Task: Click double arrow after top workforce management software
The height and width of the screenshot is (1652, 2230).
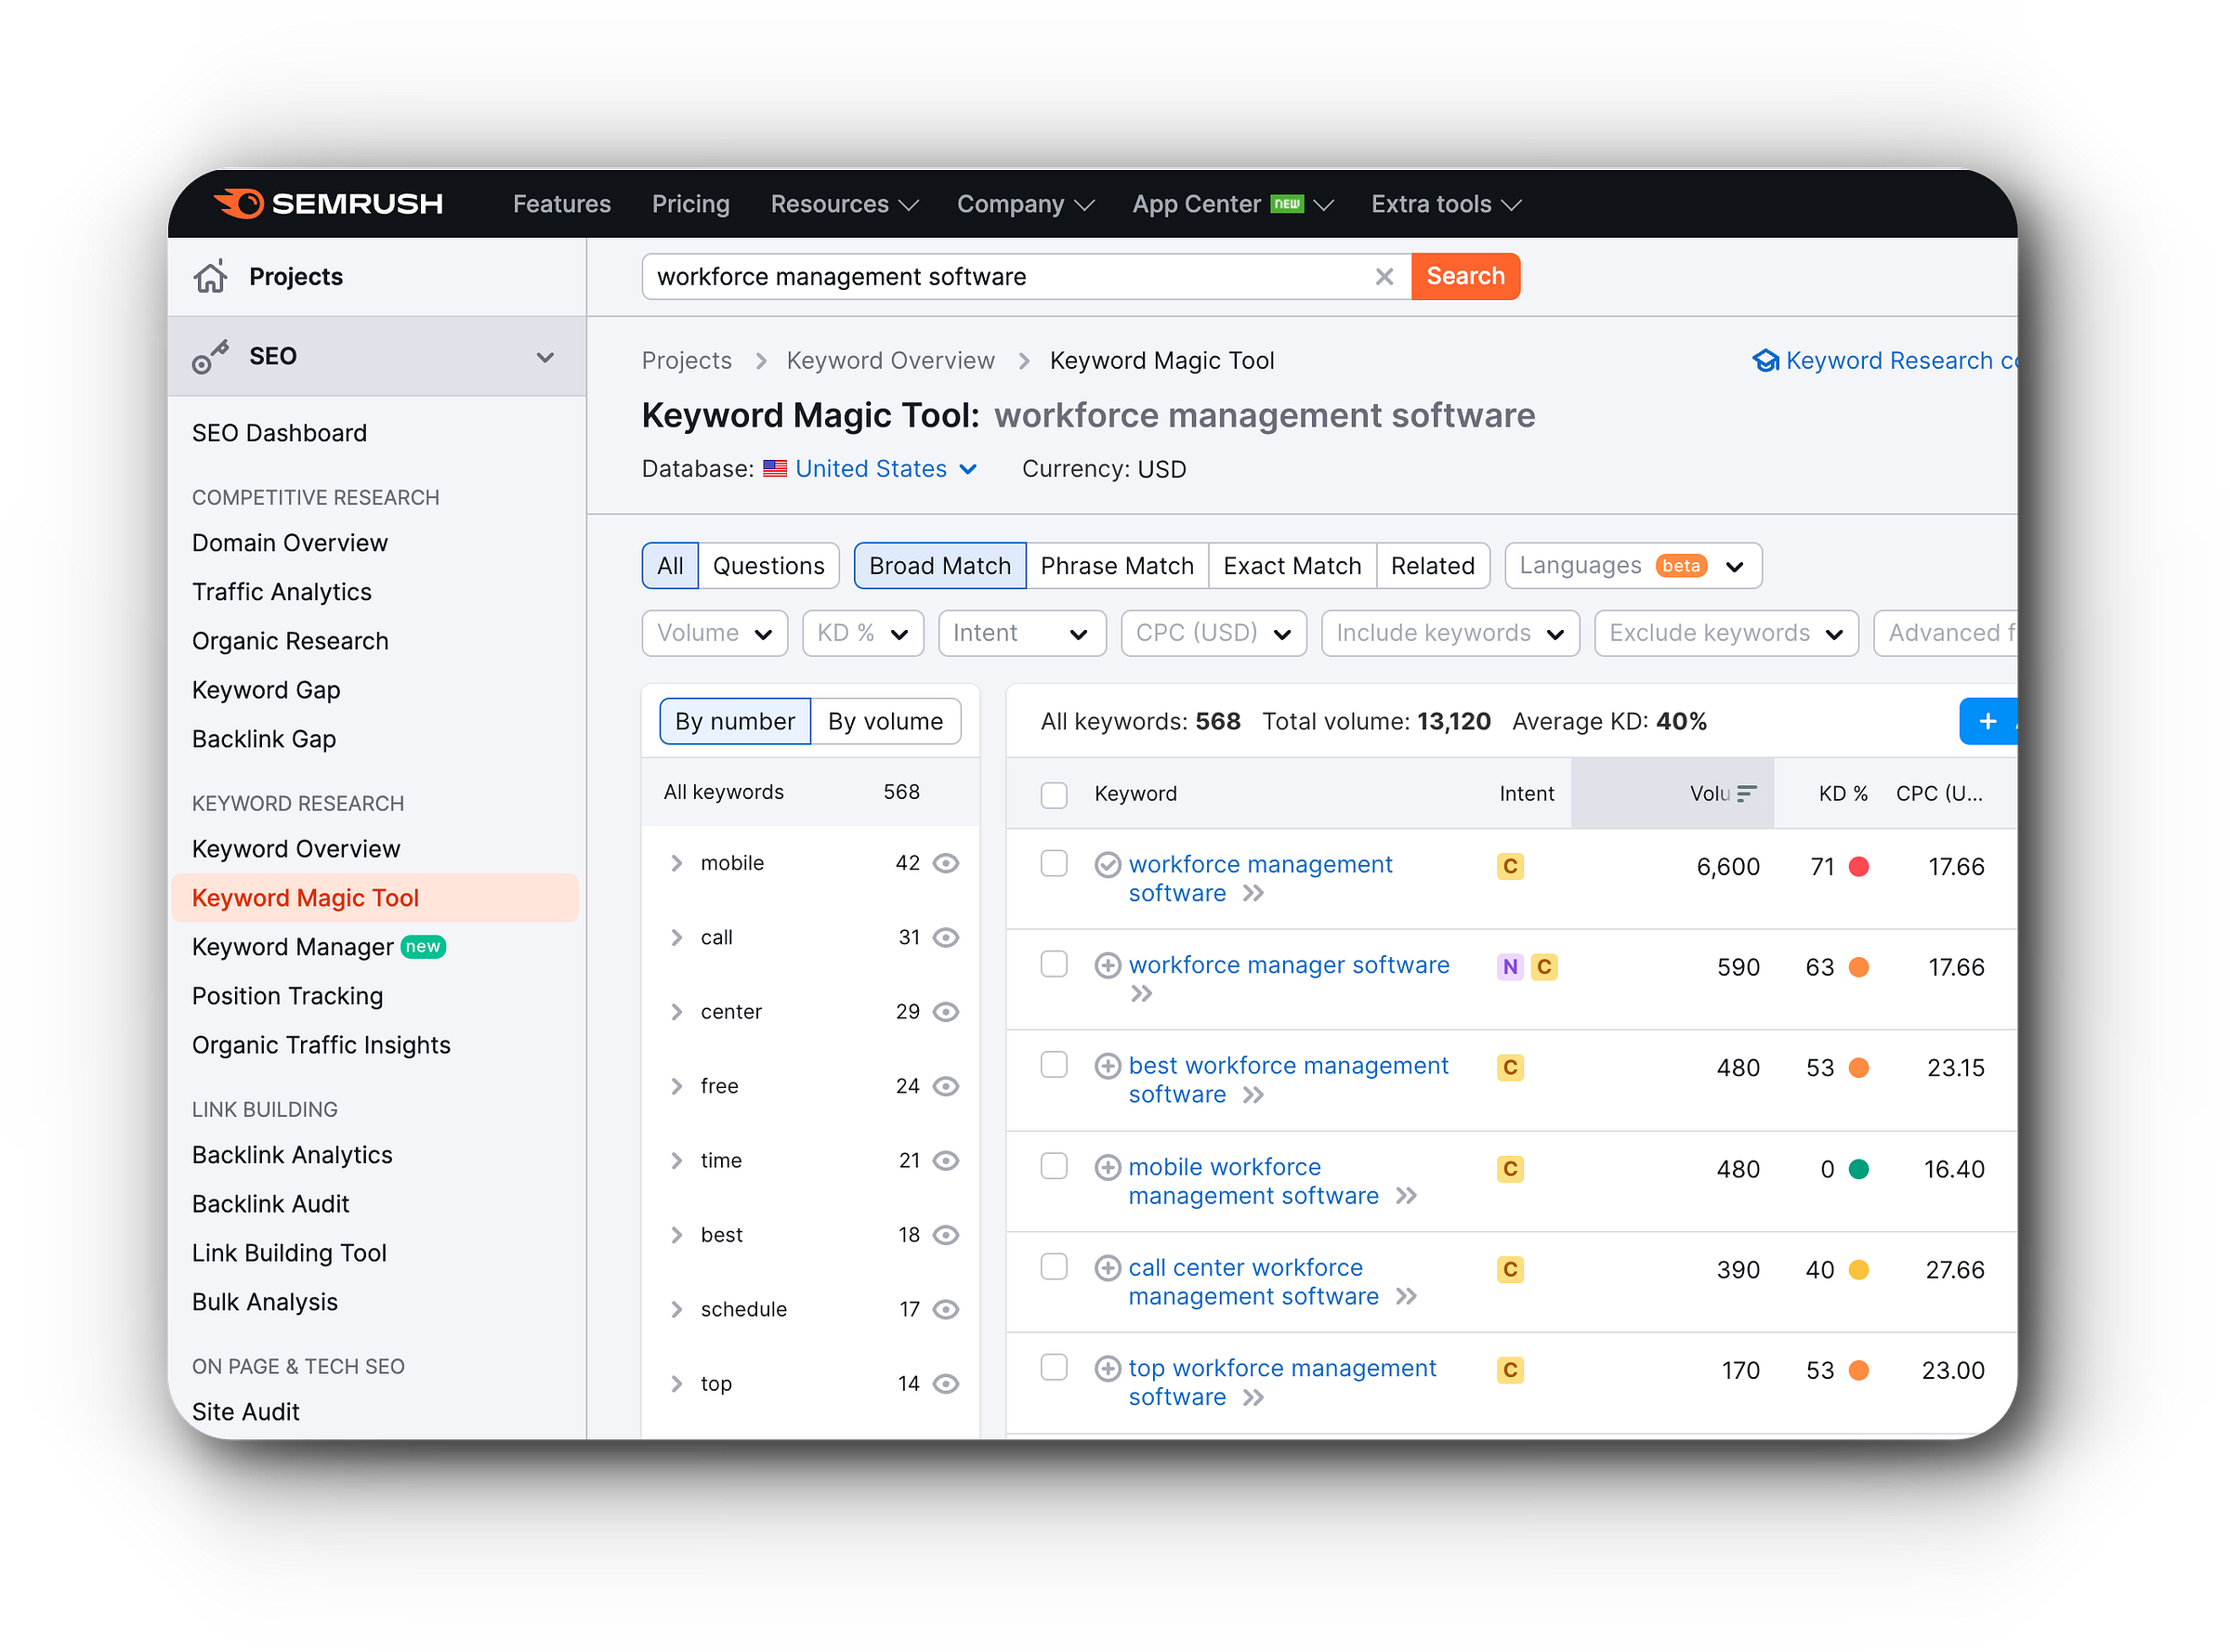Action: [x=1254, y=1398]
